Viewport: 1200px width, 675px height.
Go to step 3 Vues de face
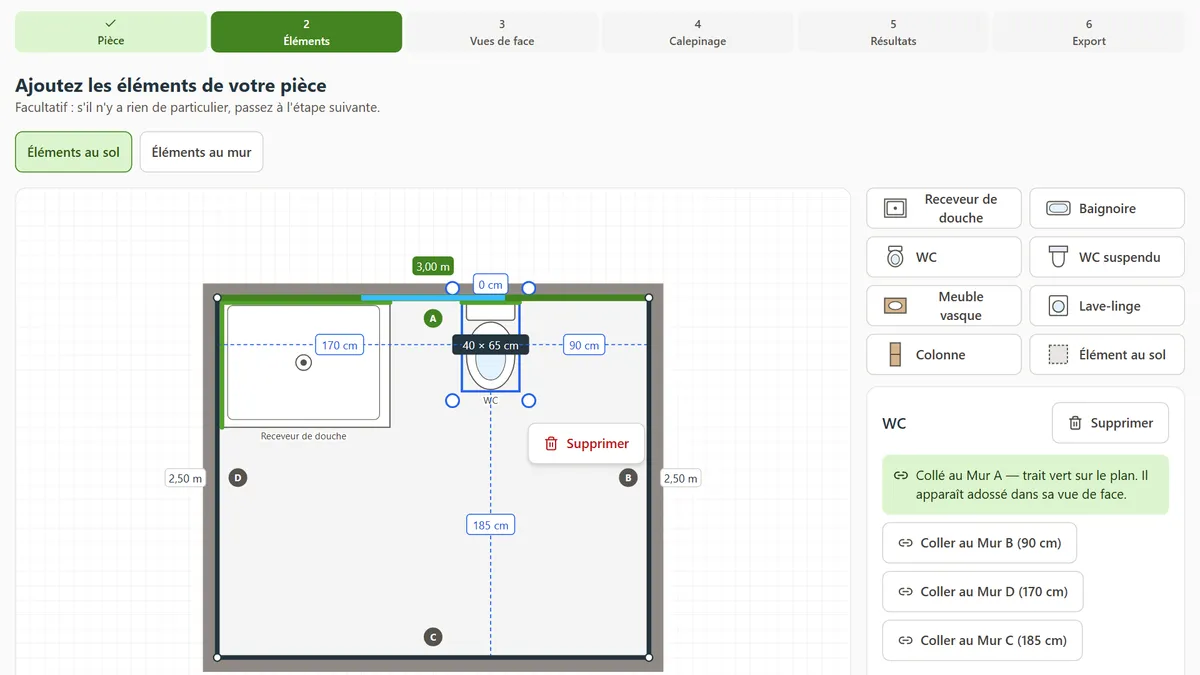click(x=502, y=32)
